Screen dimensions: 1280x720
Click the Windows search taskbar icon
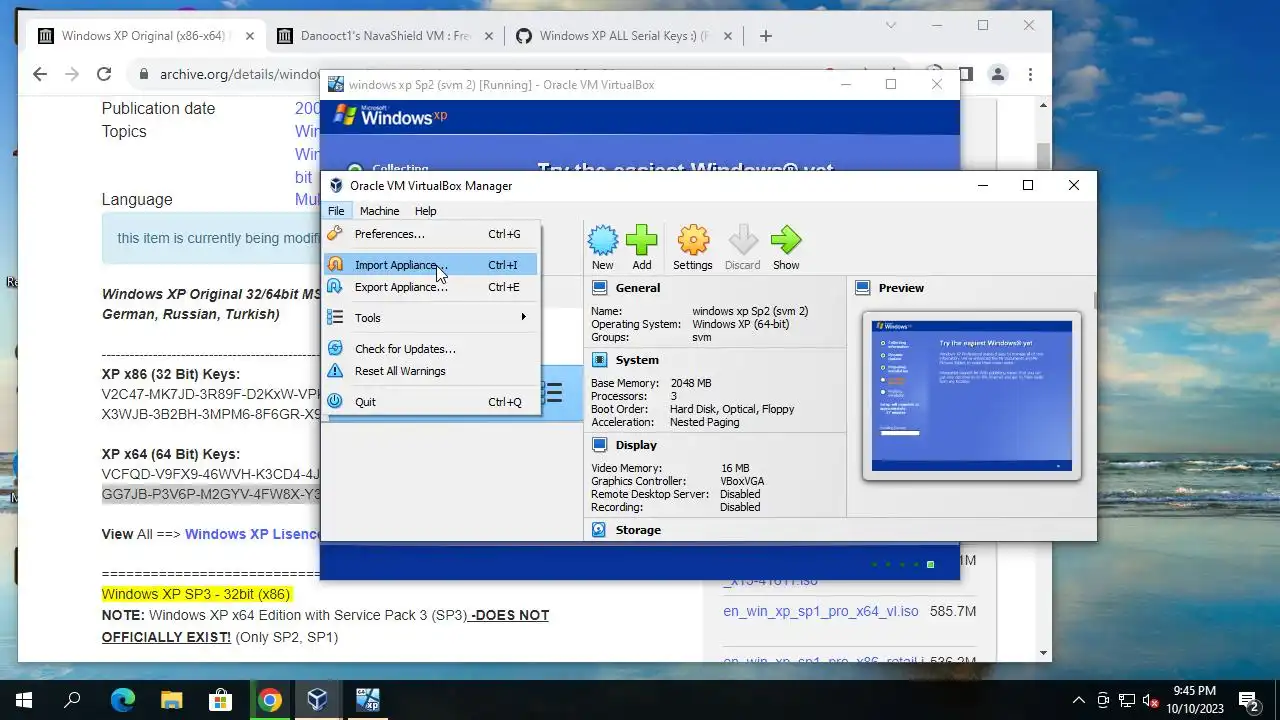[x=72, y=700]
